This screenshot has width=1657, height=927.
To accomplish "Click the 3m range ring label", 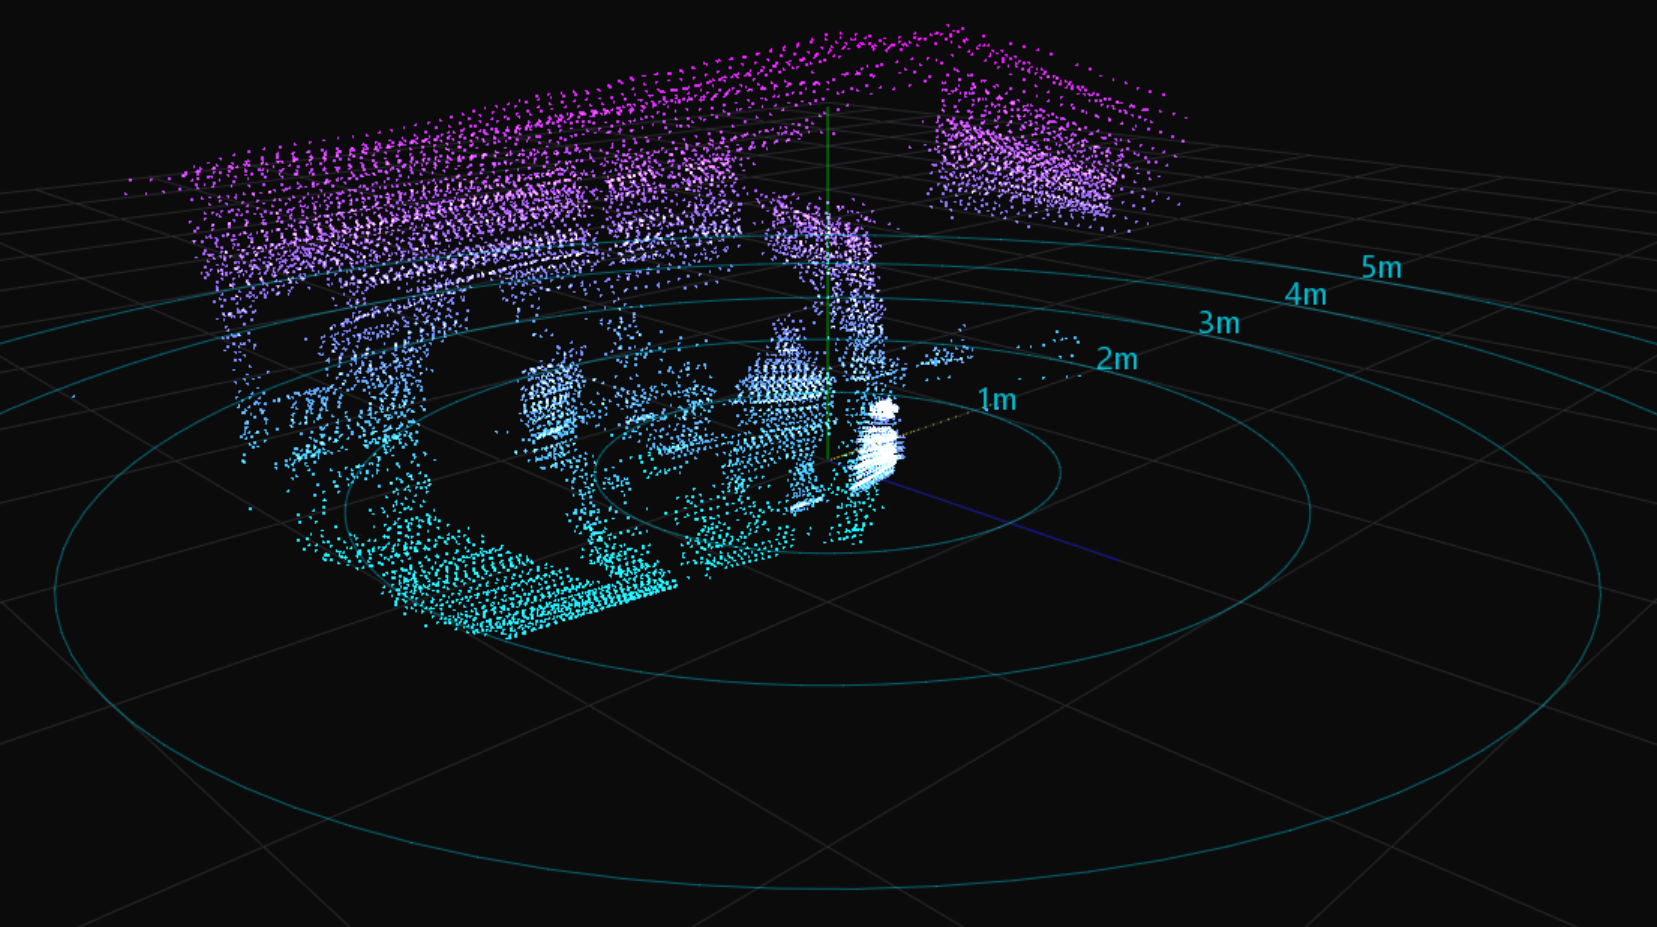I will (x=1219, y=323).
